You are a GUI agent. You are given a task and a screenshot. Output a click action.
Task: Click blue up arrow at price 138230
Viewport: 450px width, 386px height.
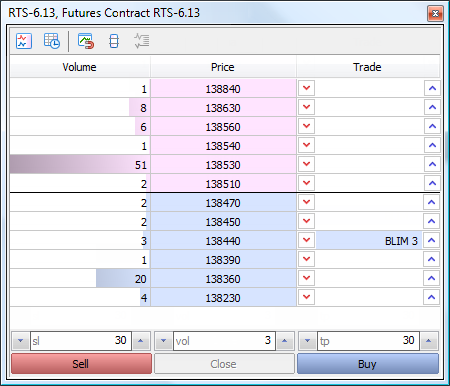pyautogui.click(x=431, y=297)
